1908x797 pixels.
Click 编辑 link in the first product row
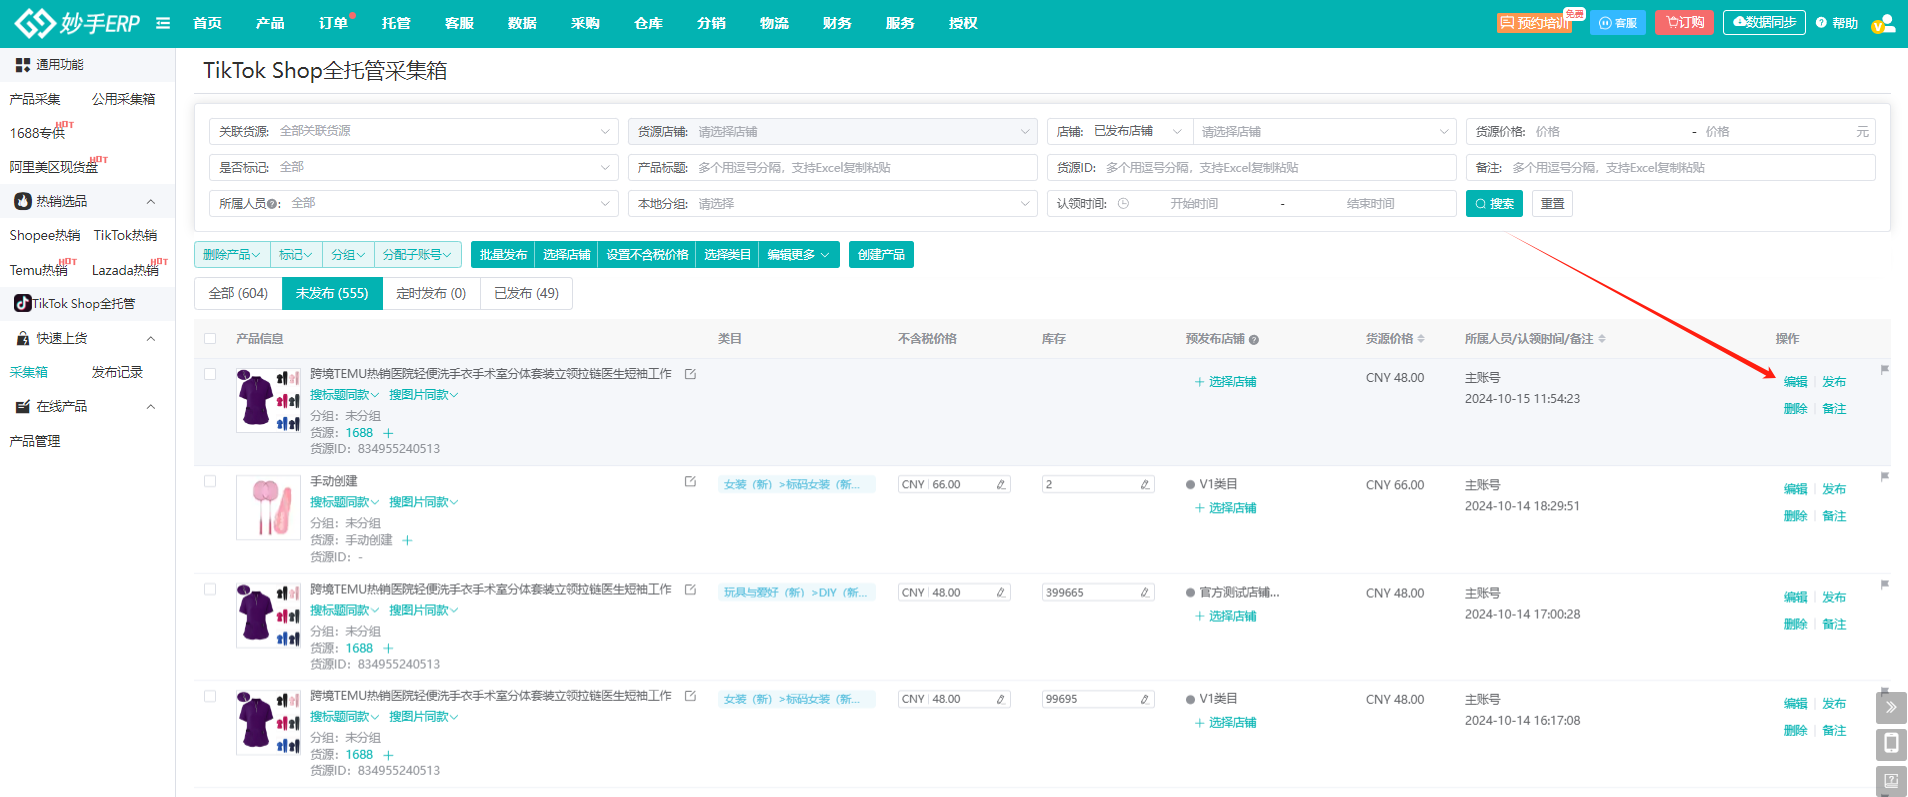pyautogui.click(x=1795, y=382)
